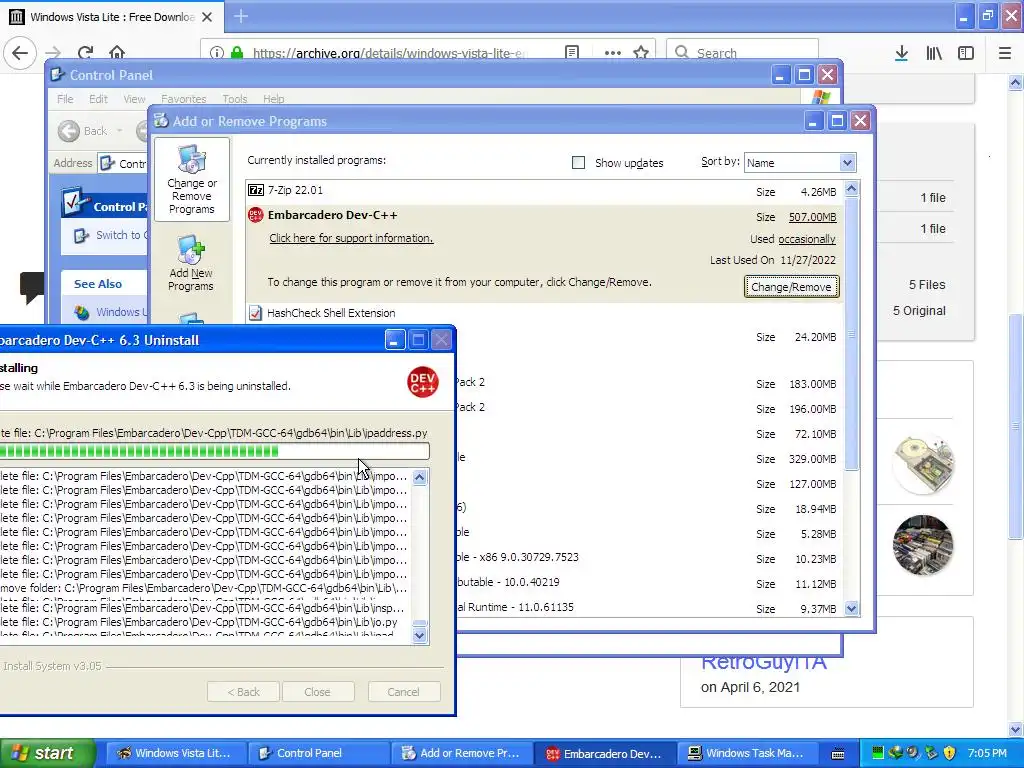Click Control Panel taskbar button
Image resolution: width=1024 pixels, height=768 pixels.
318,753
